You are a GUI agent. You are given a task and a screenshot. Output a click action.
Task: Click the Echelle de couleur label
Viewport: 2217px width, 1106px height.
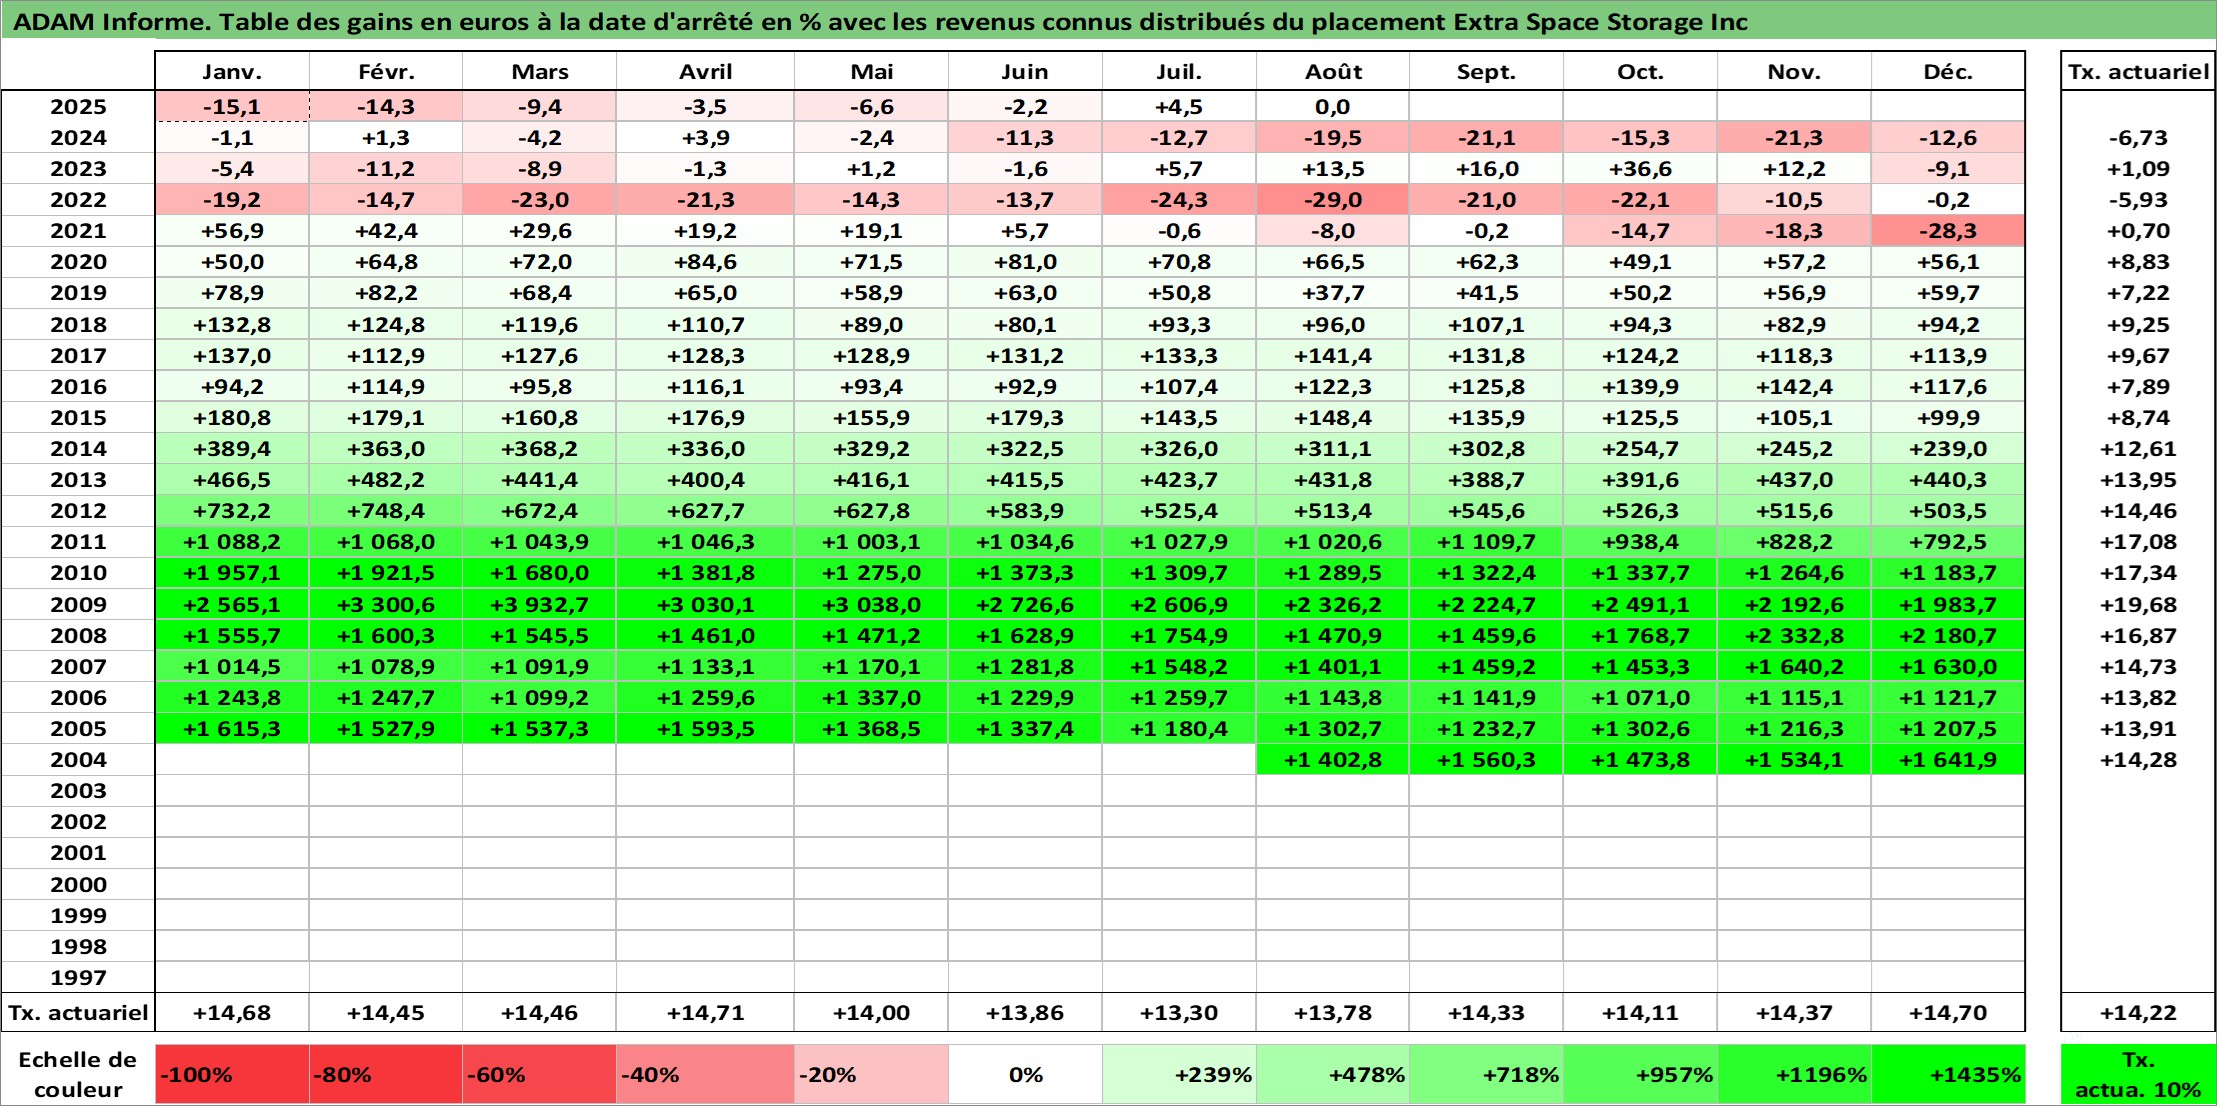click(x=78, y=1074)
